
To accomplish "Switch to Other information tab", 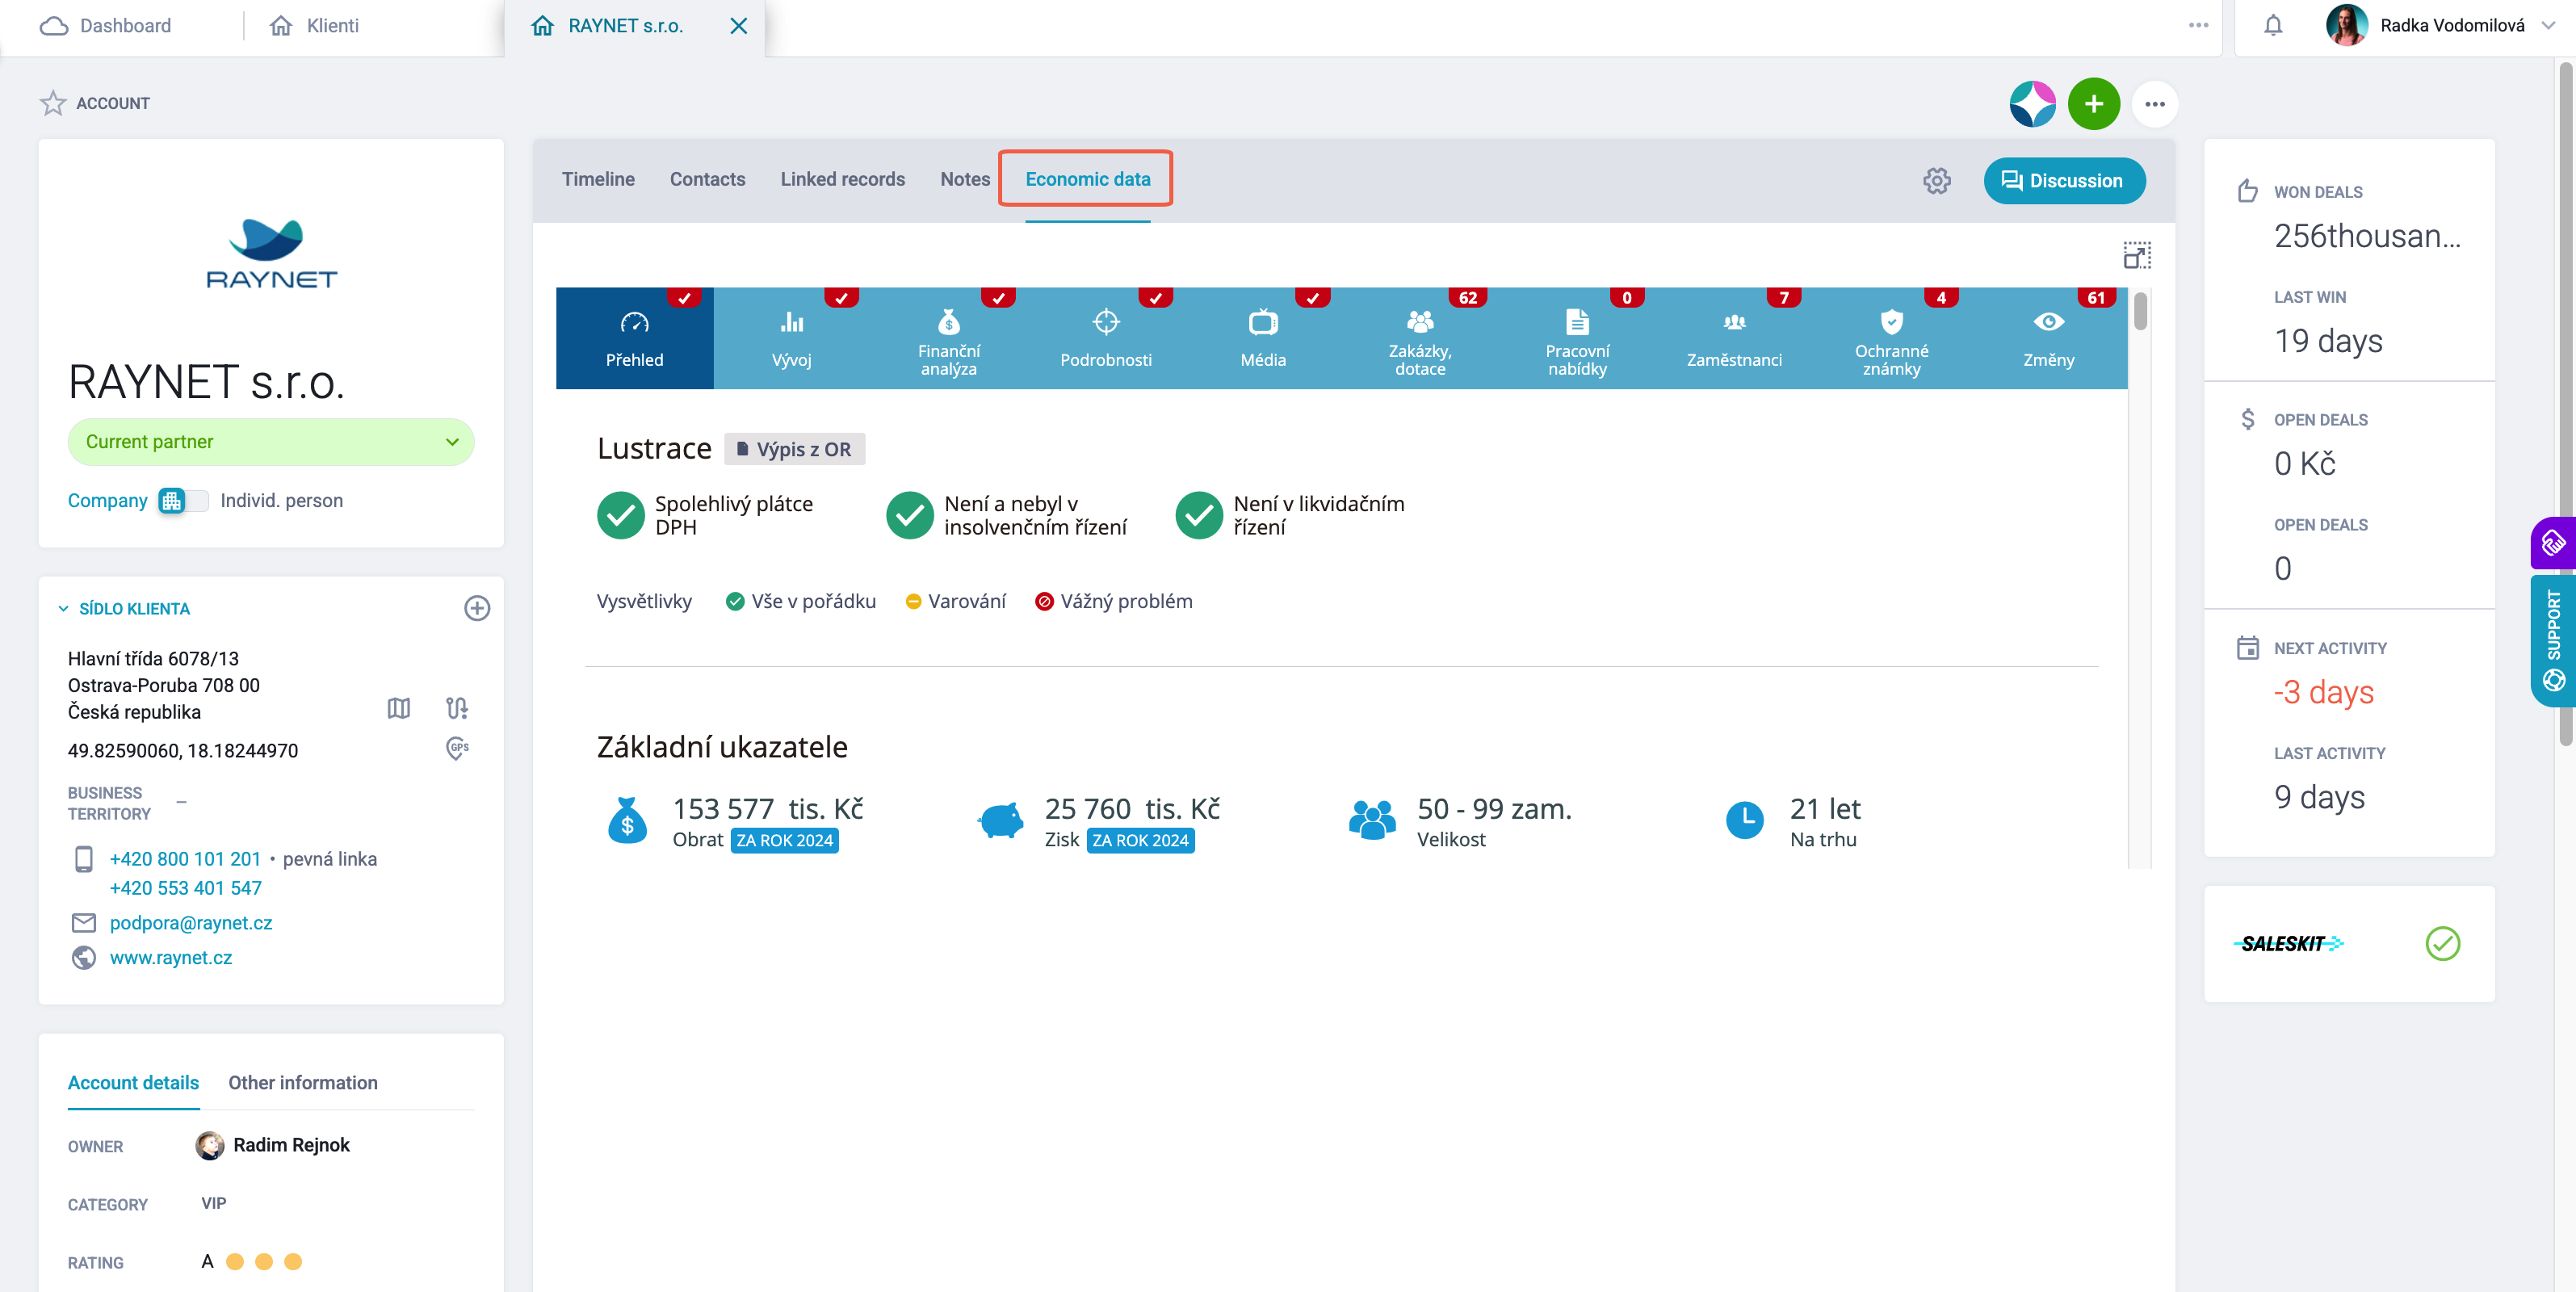I will (x=303, y=1083).
